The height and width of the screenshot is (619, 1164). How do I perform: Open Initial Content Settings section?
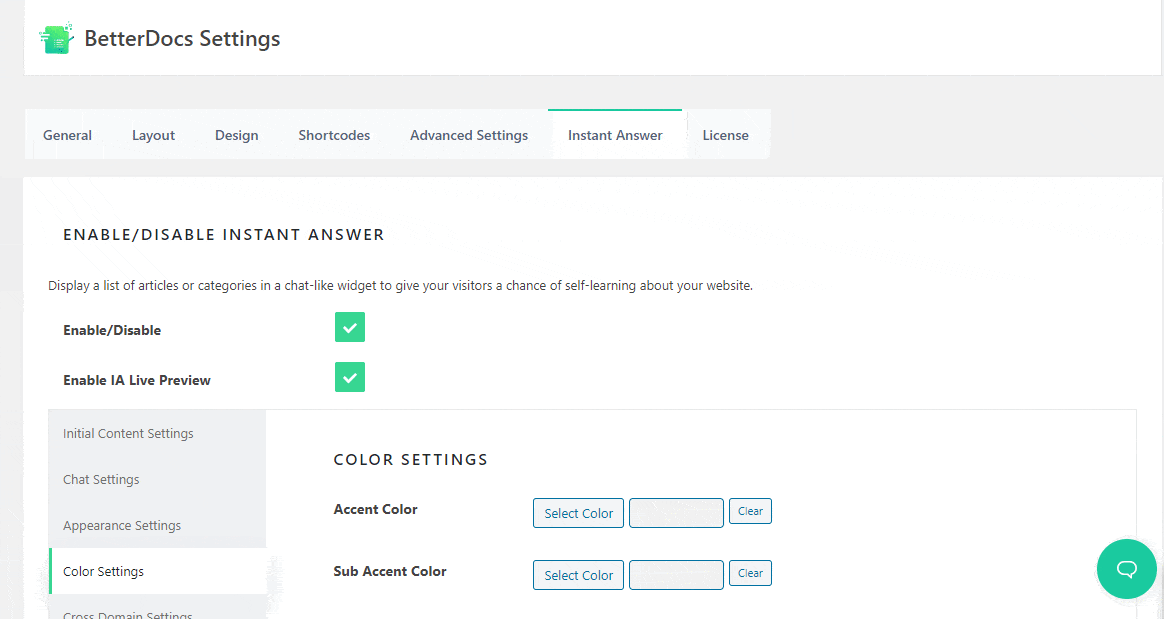pyautogui.click(x=128, y=434)
